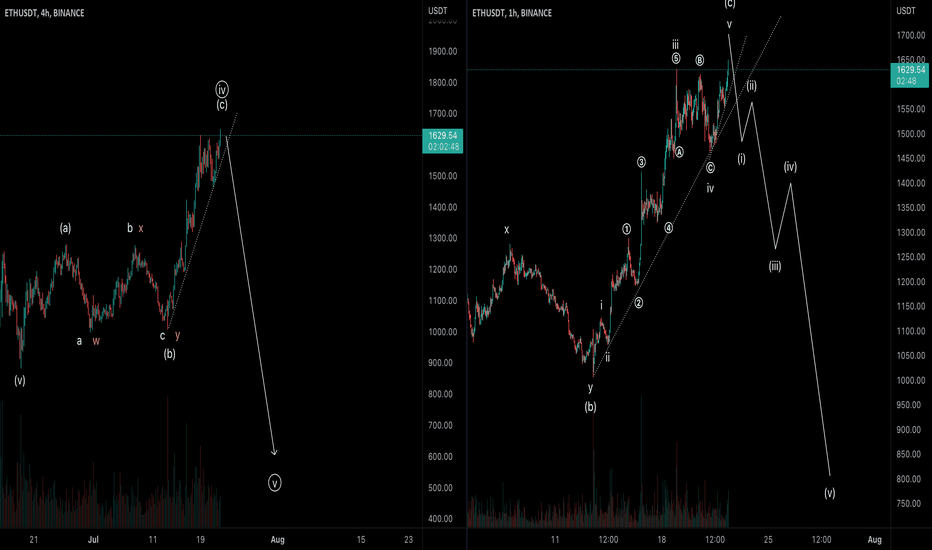This screenshot has height=550, width=932.
Task: Click the 1000.00 price level on 4h axis
Action: [443, 332]
